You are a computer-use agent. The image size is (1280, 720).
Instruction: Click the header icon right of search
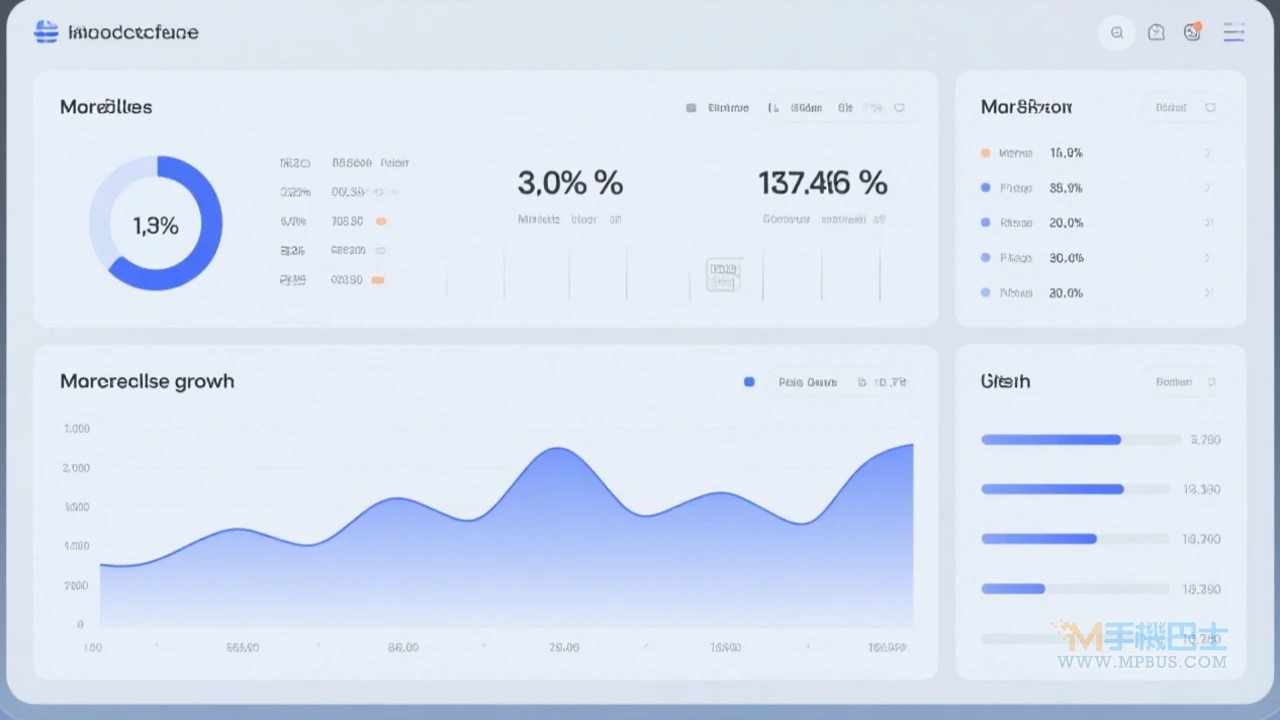click(x=1157, y=32)
